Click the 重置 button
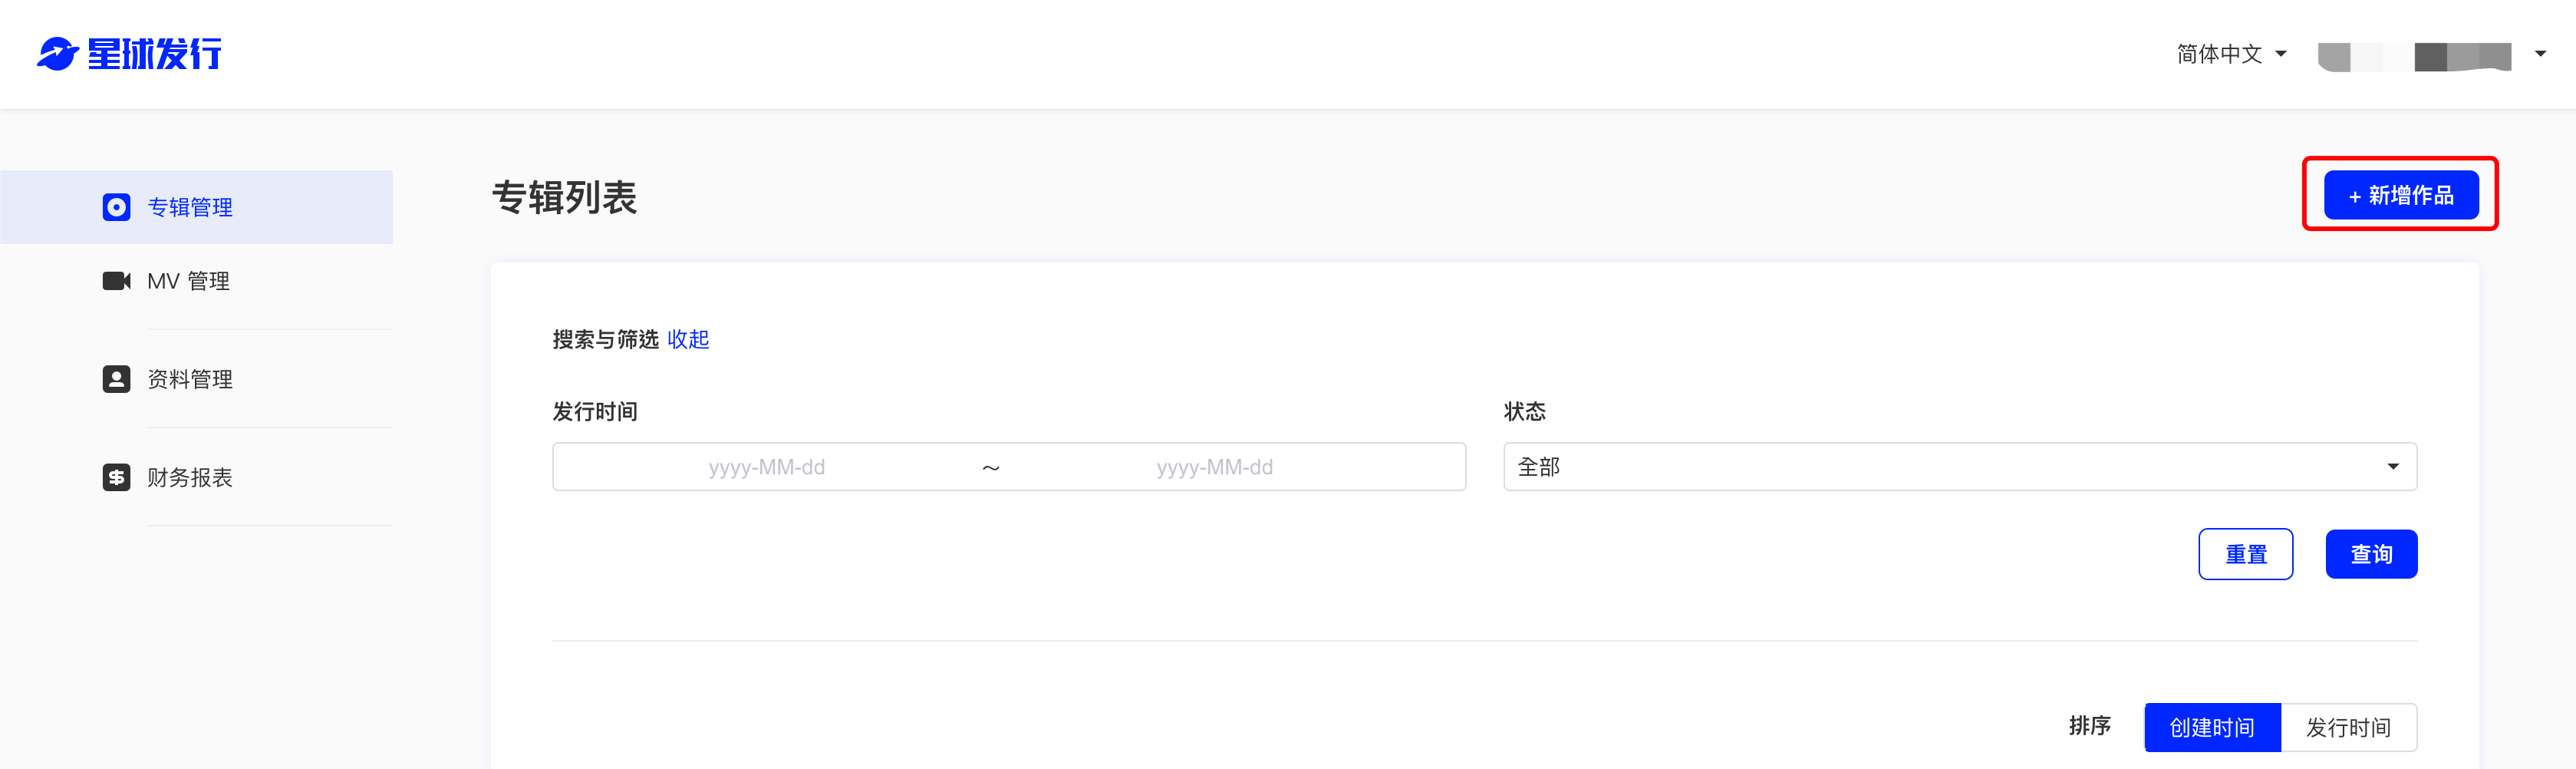Screen dimensions: 2576x769 click(2246, 554)
